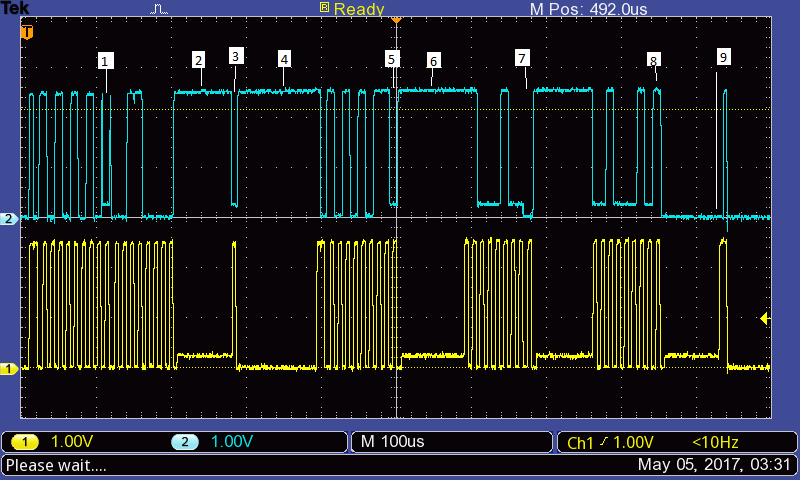Click the 'Please wait....' message
The width and height of the screenshot is (800, 480).
coord(56,465)
